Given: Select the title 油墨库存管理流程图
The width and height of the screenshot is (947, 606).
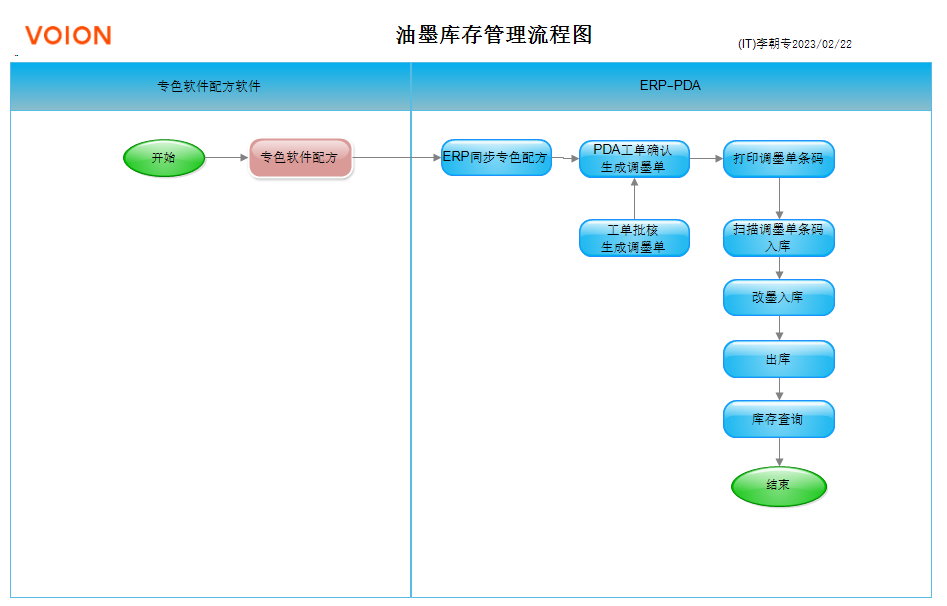Looking at the screenshot, I should point(494,35).
